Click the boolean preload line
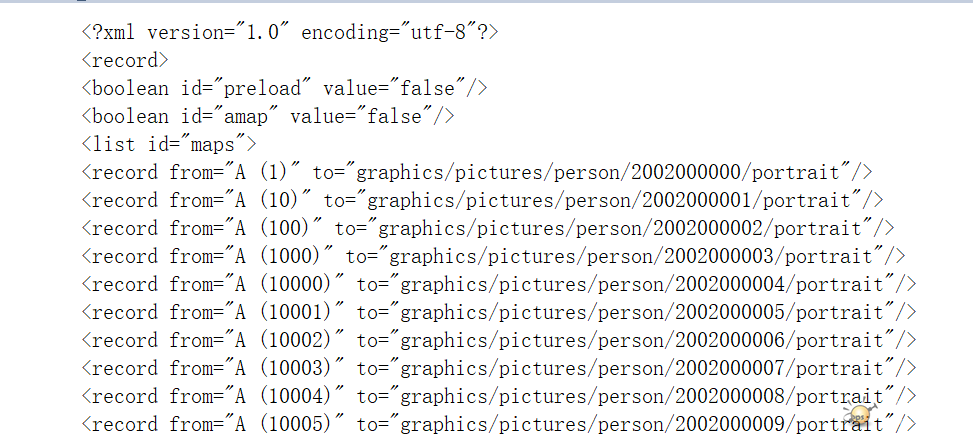This screenshot has height=436, width=973. (284, 88)
